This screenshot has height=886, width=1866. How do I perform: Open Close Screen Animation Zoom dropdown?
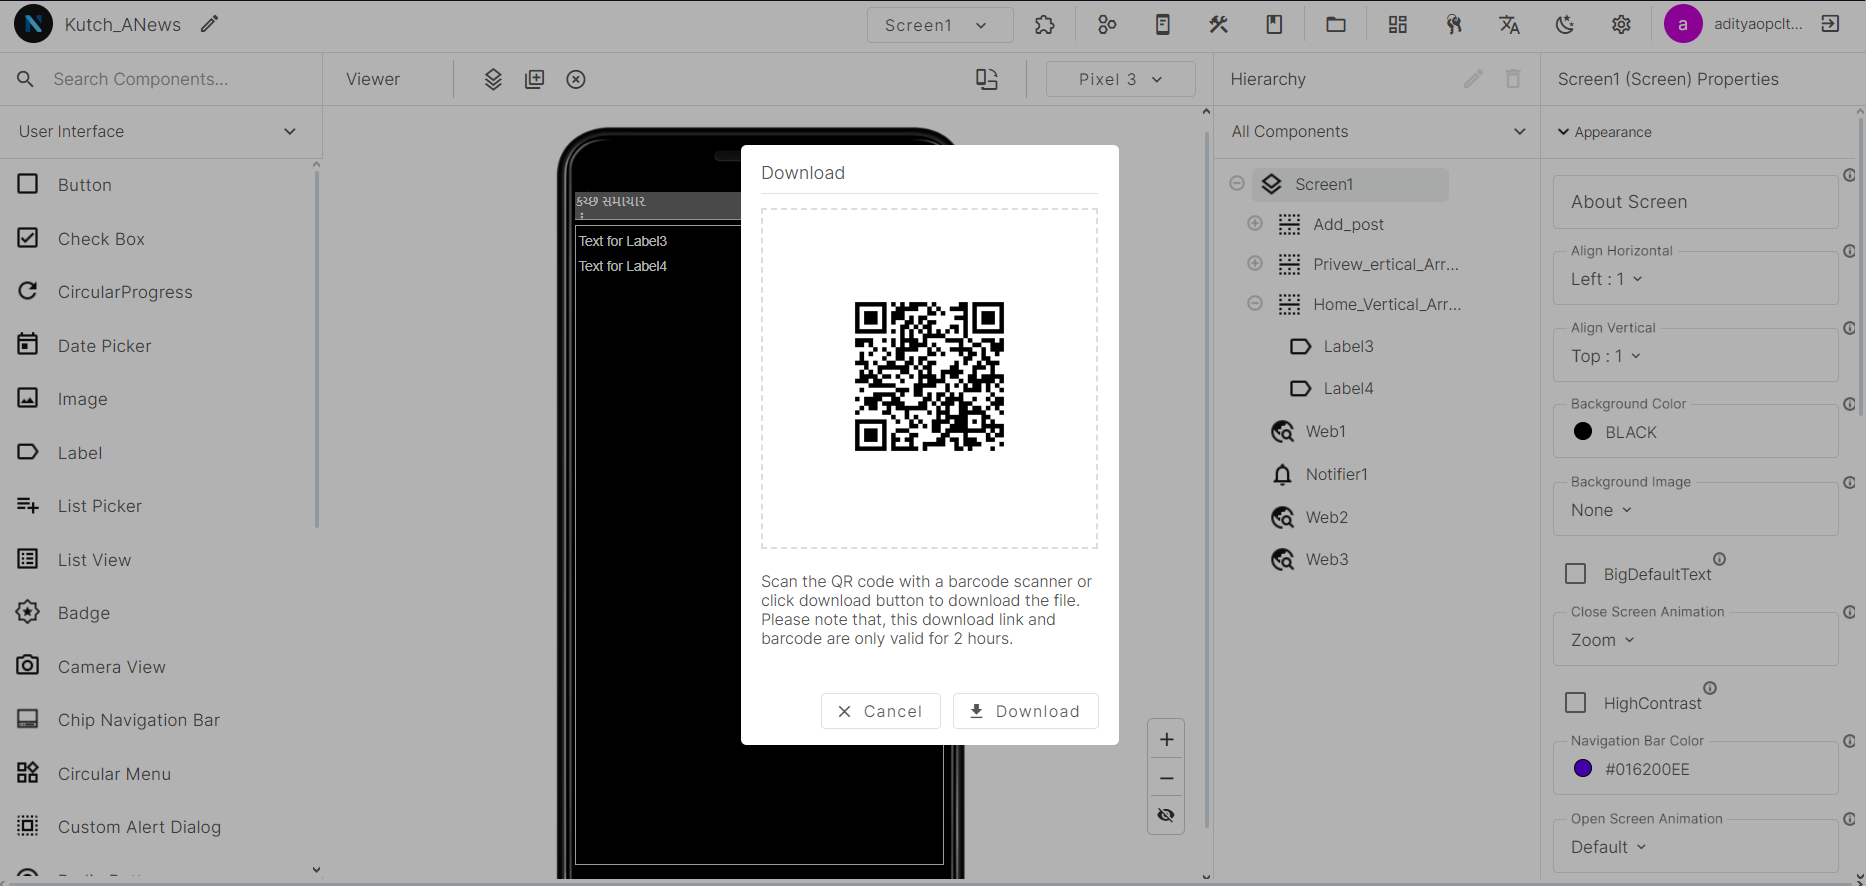click(x=1602, y=640)
